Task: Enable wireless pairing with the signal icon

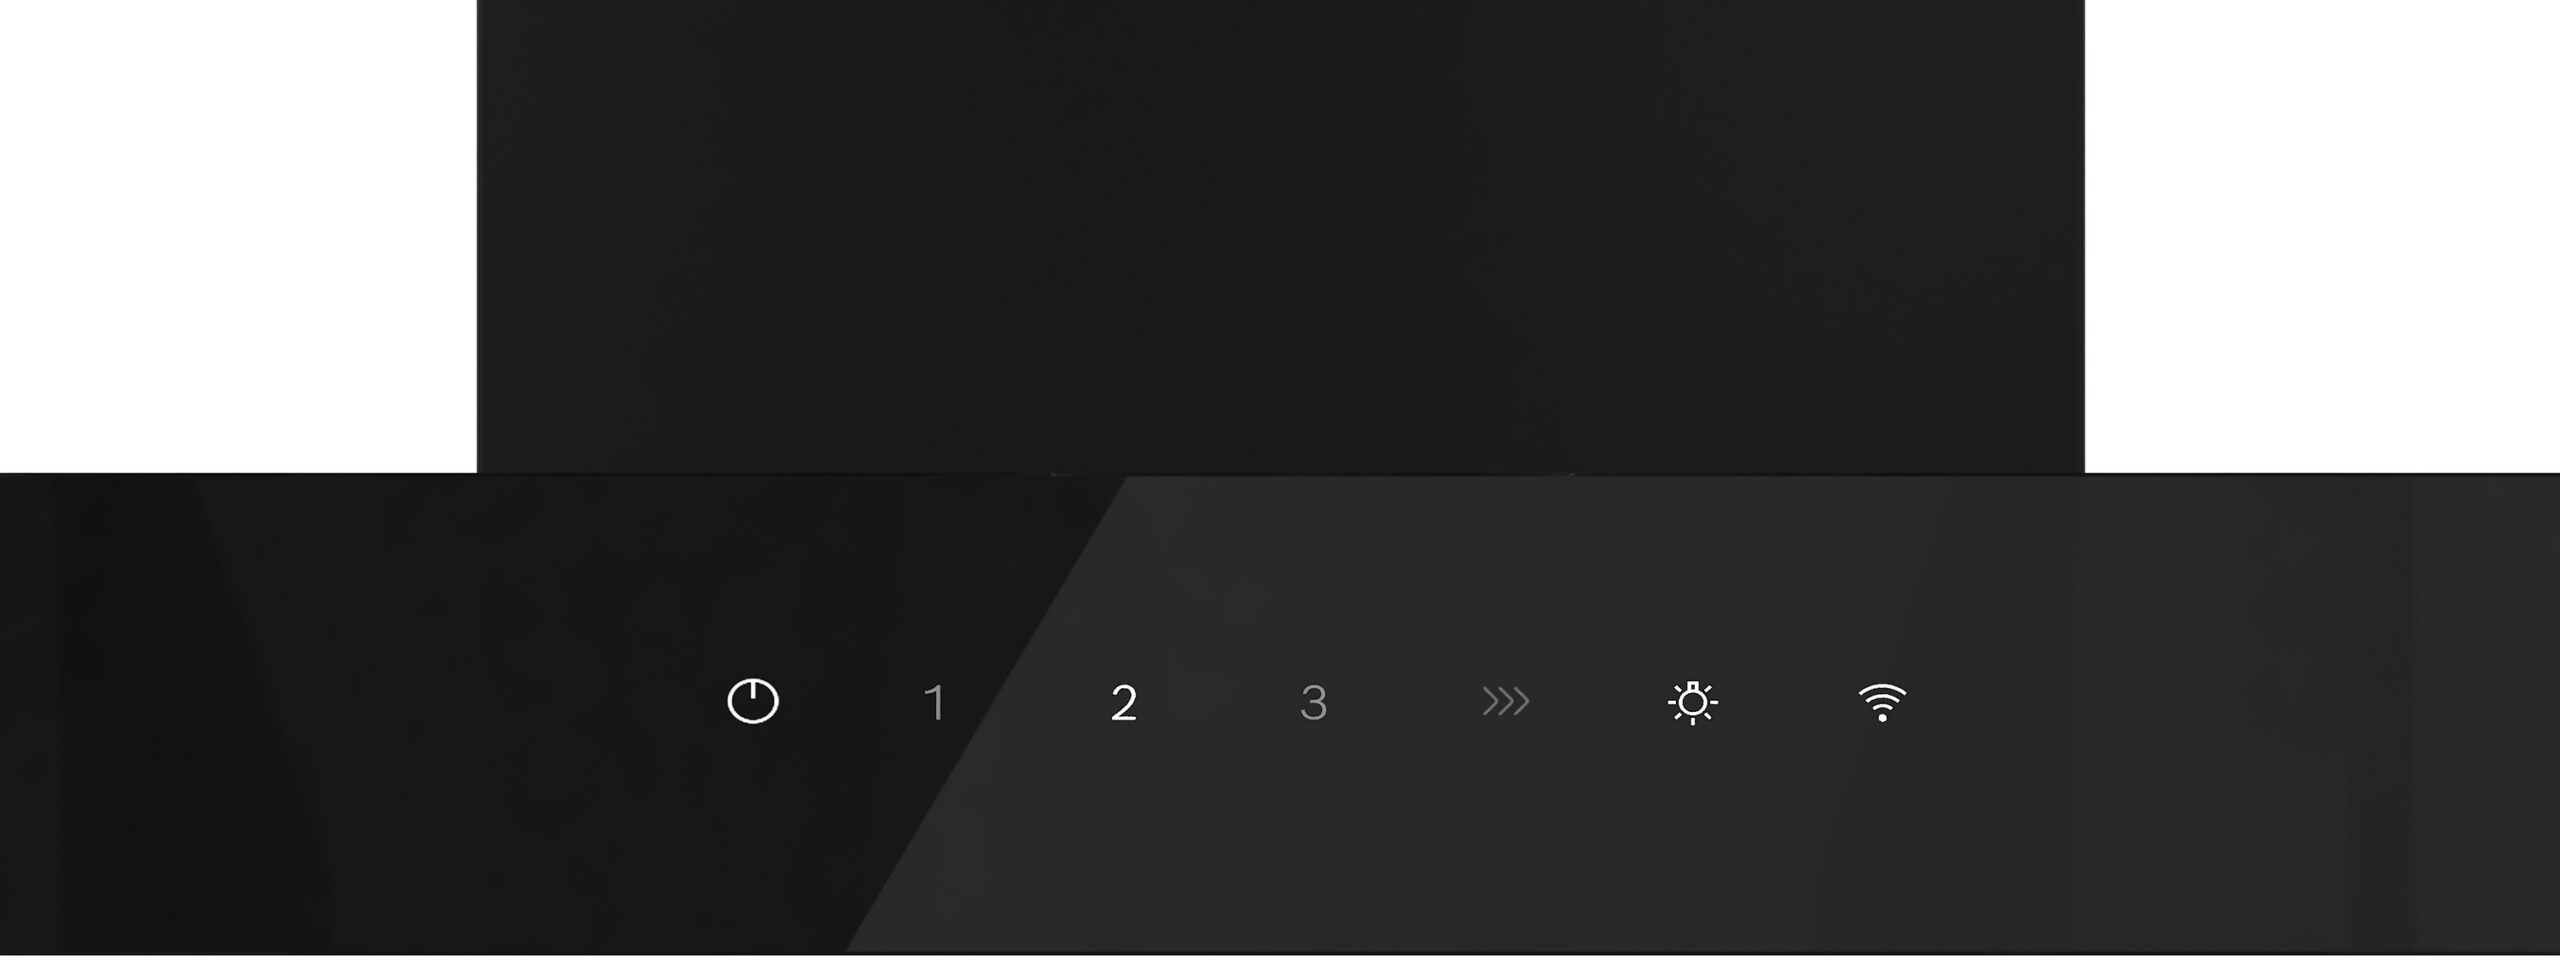Action: pos(1882,703)
